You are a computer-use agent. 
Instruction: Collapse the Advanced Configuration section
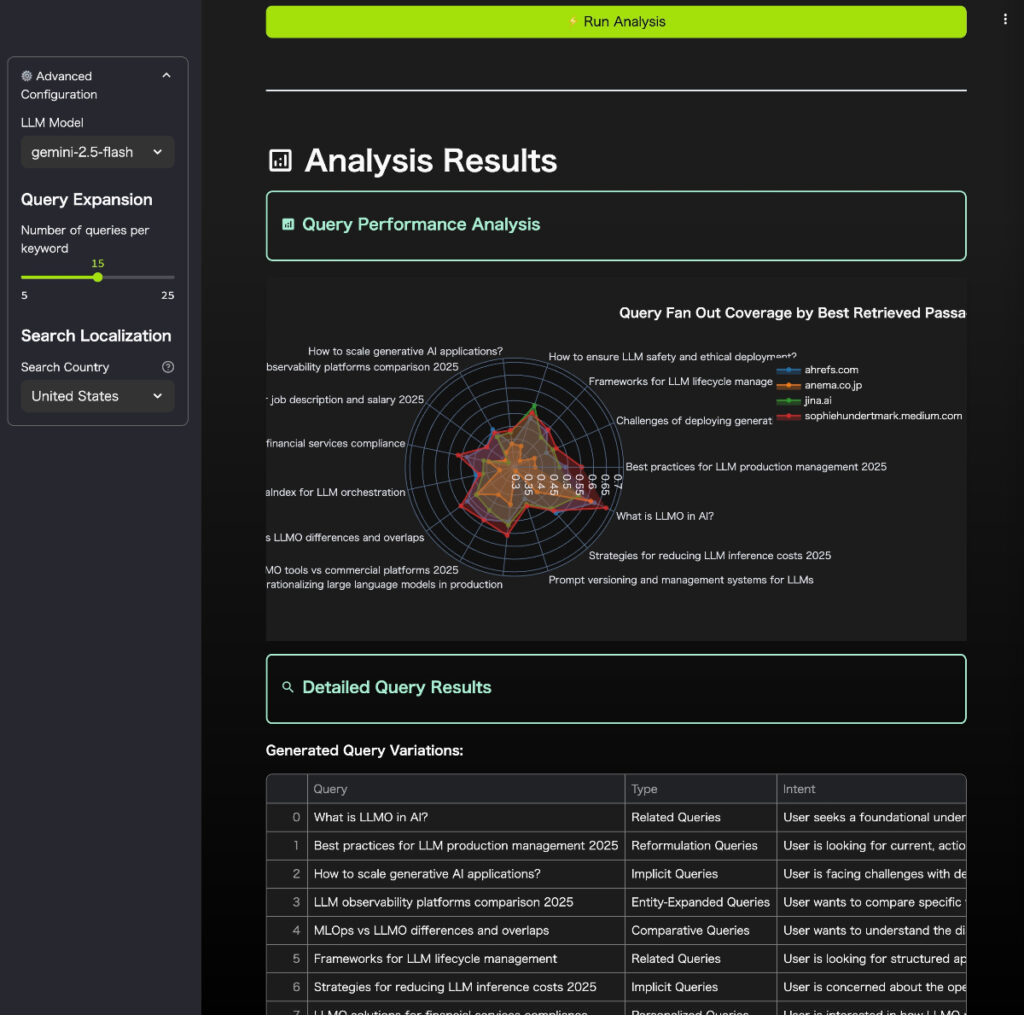[166, 76]
